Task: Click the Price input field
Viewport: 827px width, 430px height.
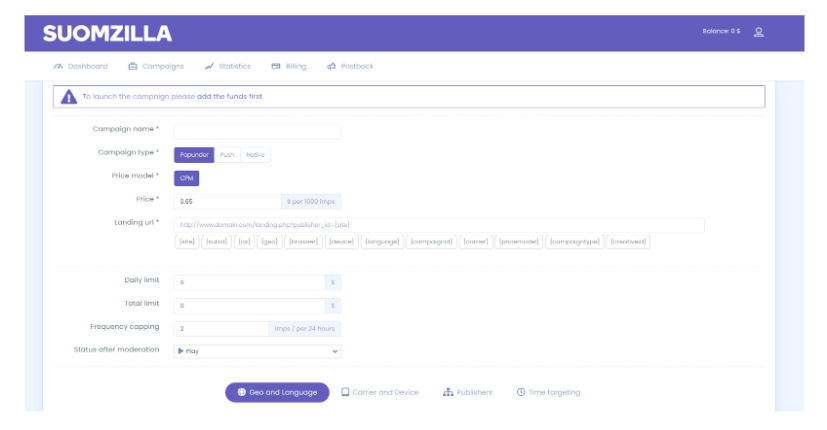Action: tap(227, 202)
